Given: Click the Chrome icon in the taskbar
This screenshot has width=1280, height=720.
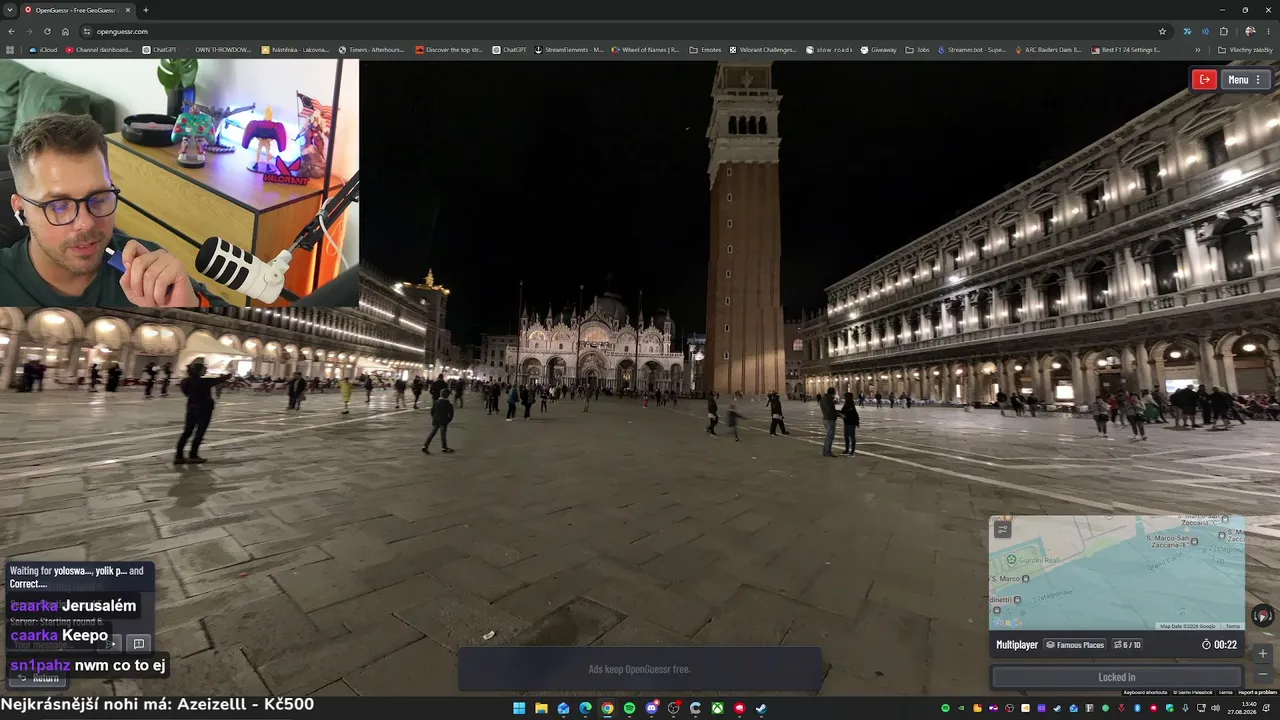Looking at the screenshot, I should point(607,708).
